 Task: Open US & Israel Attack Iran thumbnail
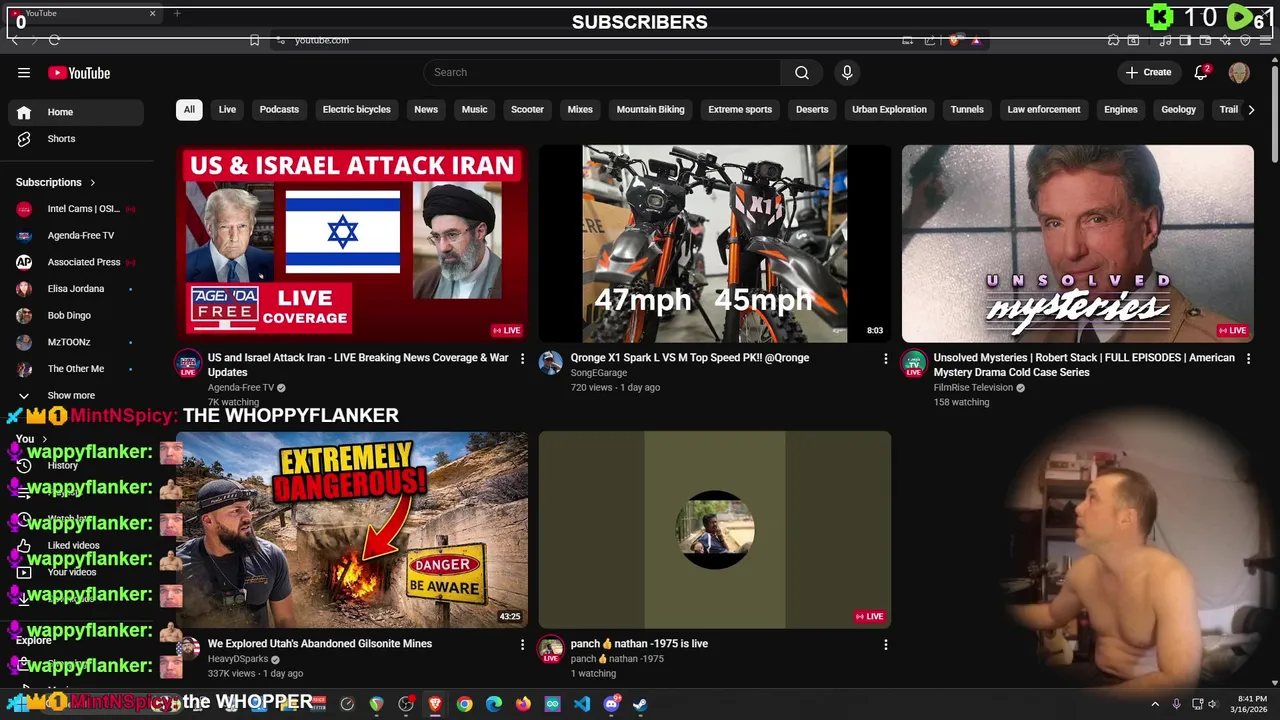coord(352,243)
